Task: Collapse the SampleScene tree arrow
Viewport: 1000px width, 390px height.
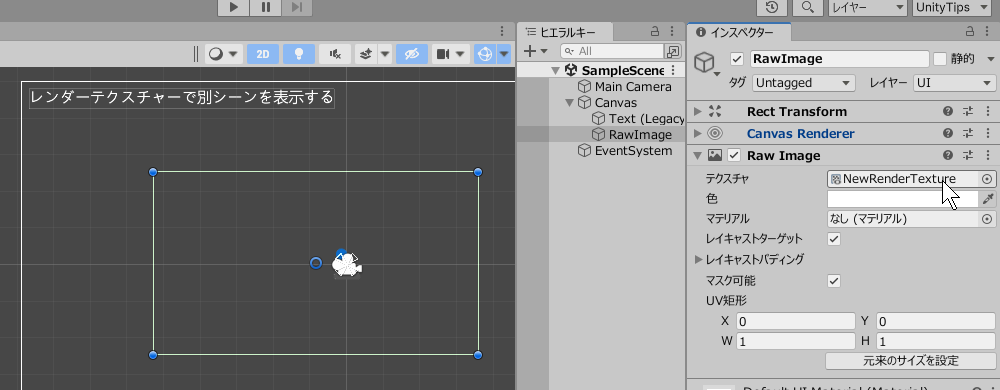Action: (555, 70)
